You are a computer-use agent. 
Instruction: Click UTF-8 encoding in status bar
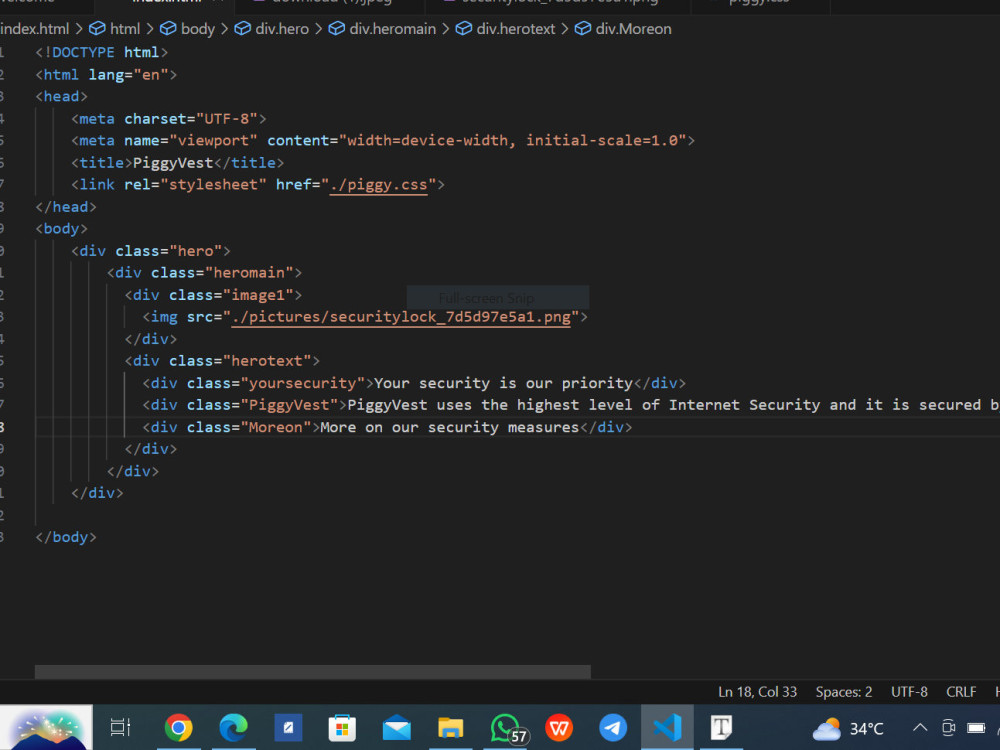point(909,692)
